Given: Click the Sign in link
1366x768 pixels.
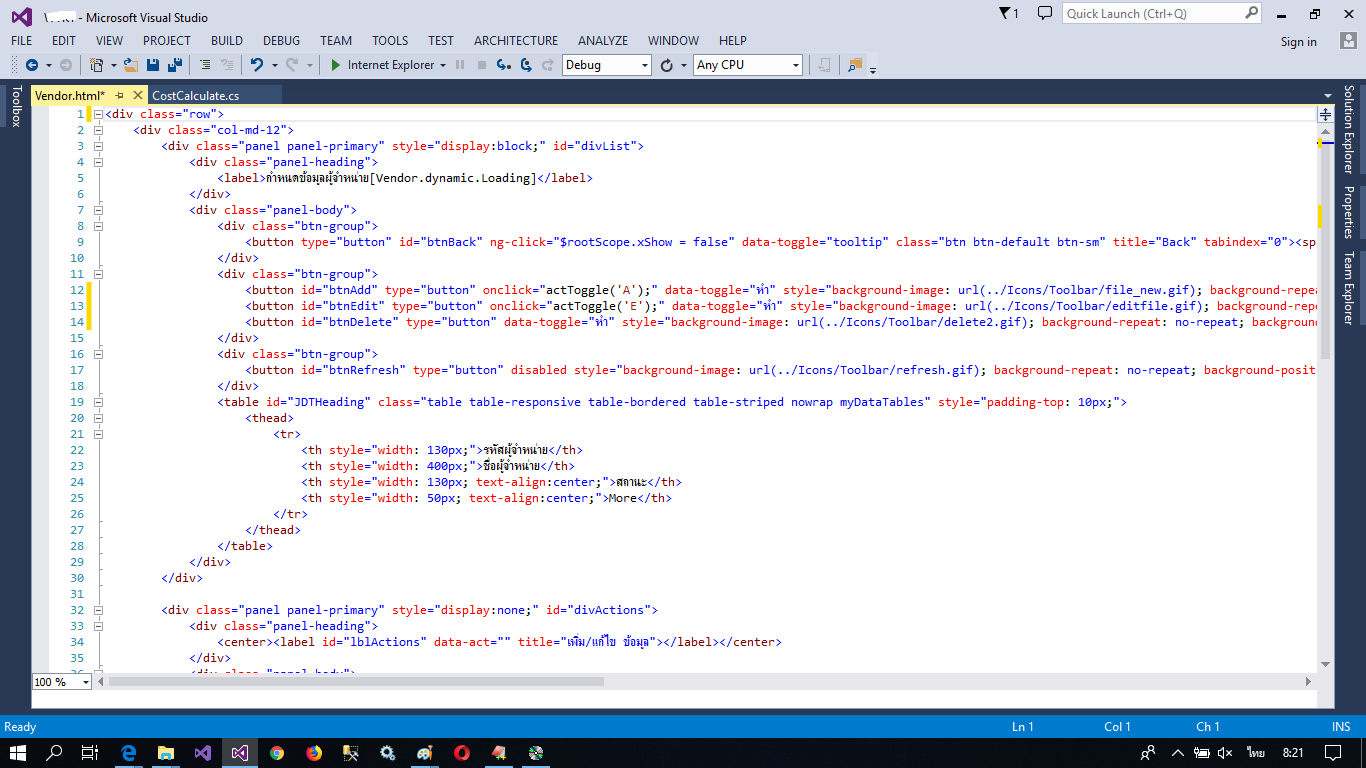Looking at the screenshot, I should tap(1298, 42).
